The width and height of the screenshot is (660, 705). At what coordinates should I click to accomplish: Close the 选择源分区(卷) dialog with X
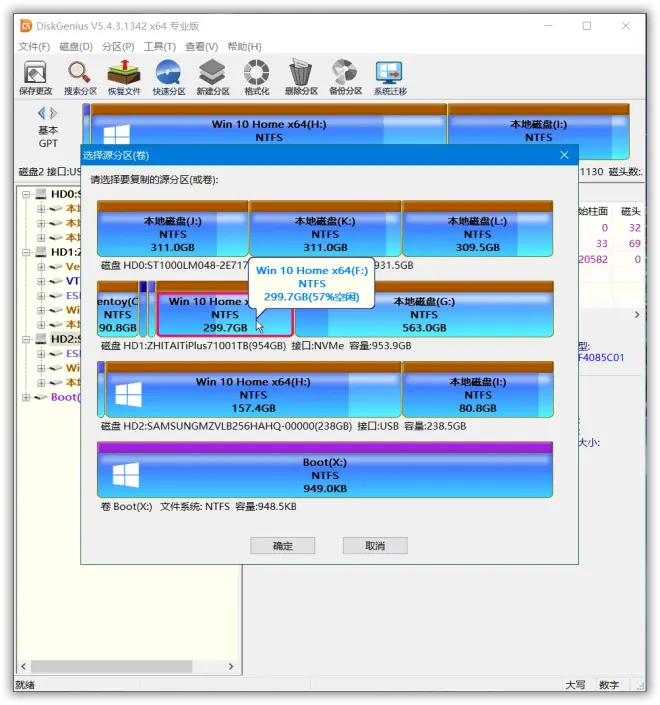pos(564,155)
